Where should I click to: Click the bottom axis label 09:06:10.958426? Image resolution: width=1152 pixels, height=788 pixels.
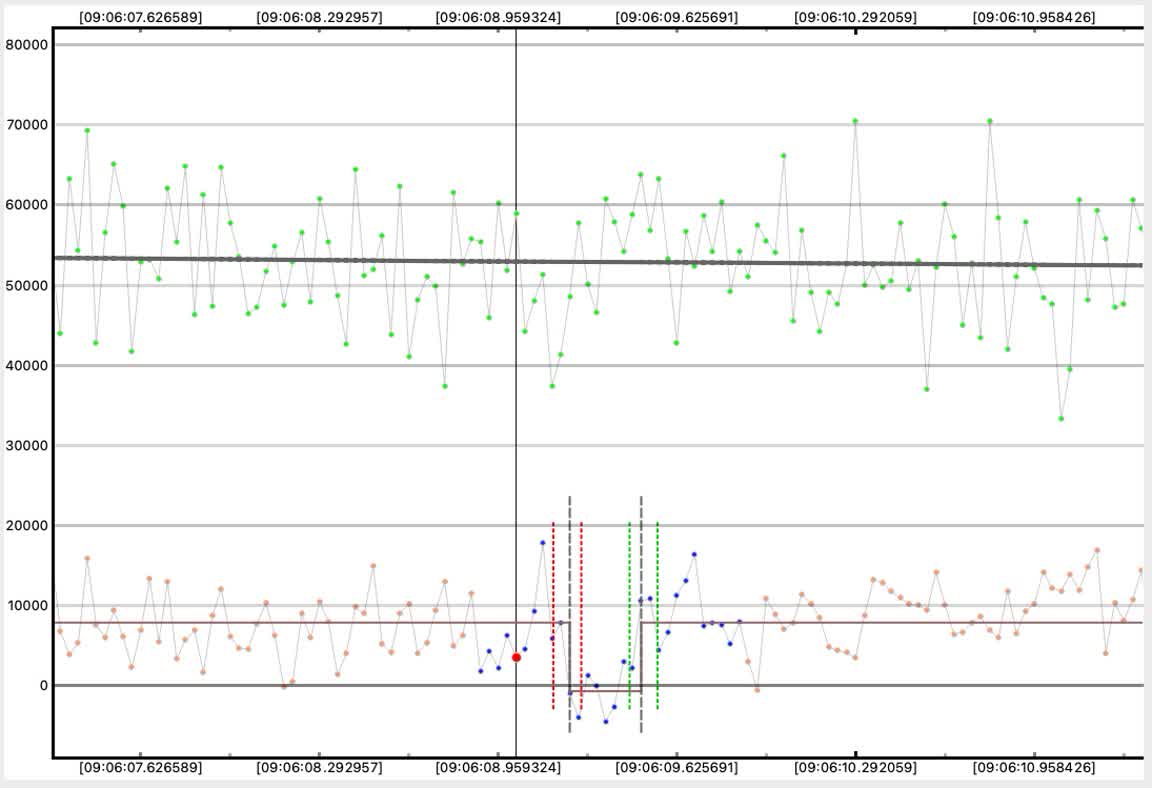pos(1033,768)
